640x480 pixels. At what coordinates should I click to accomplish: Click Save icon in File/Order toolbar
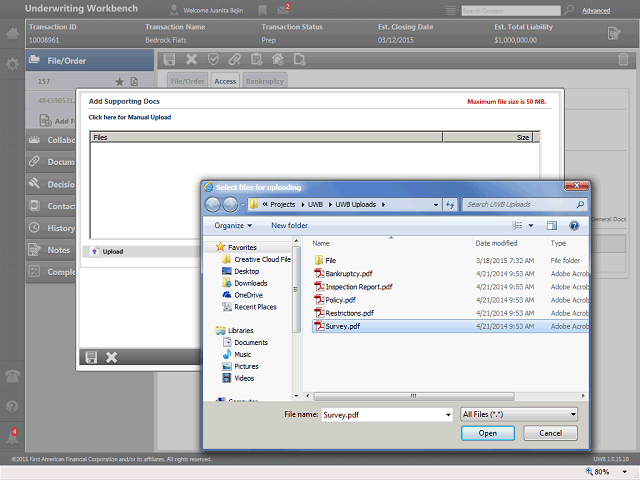click(x=169, y=60)
